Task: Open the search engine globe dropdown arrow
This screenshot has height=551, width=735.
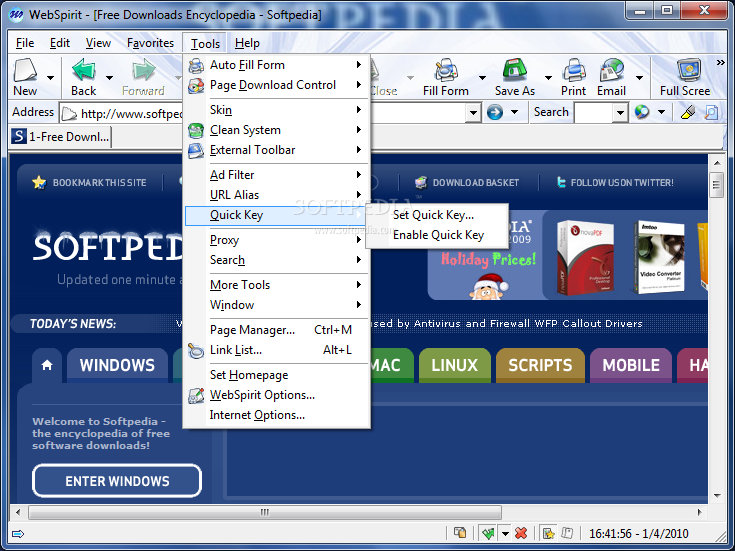Action: [661, 112]
